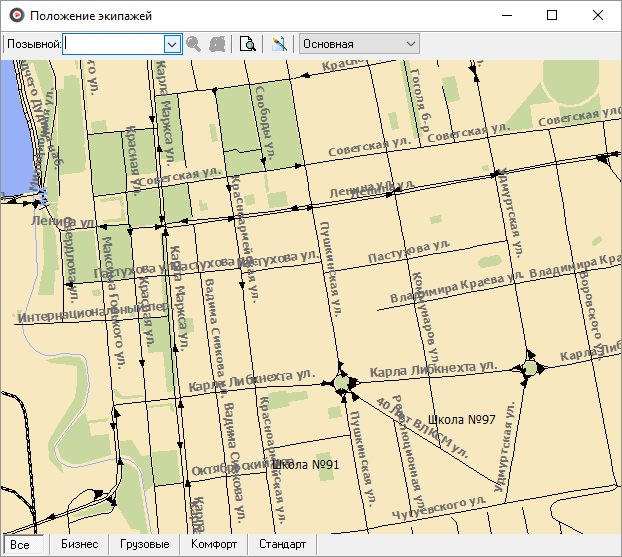The height and width of the screenshot is (557, 622).
Task: Expand the Позывной combo box arrow
Action: click(x=171, y=44)
